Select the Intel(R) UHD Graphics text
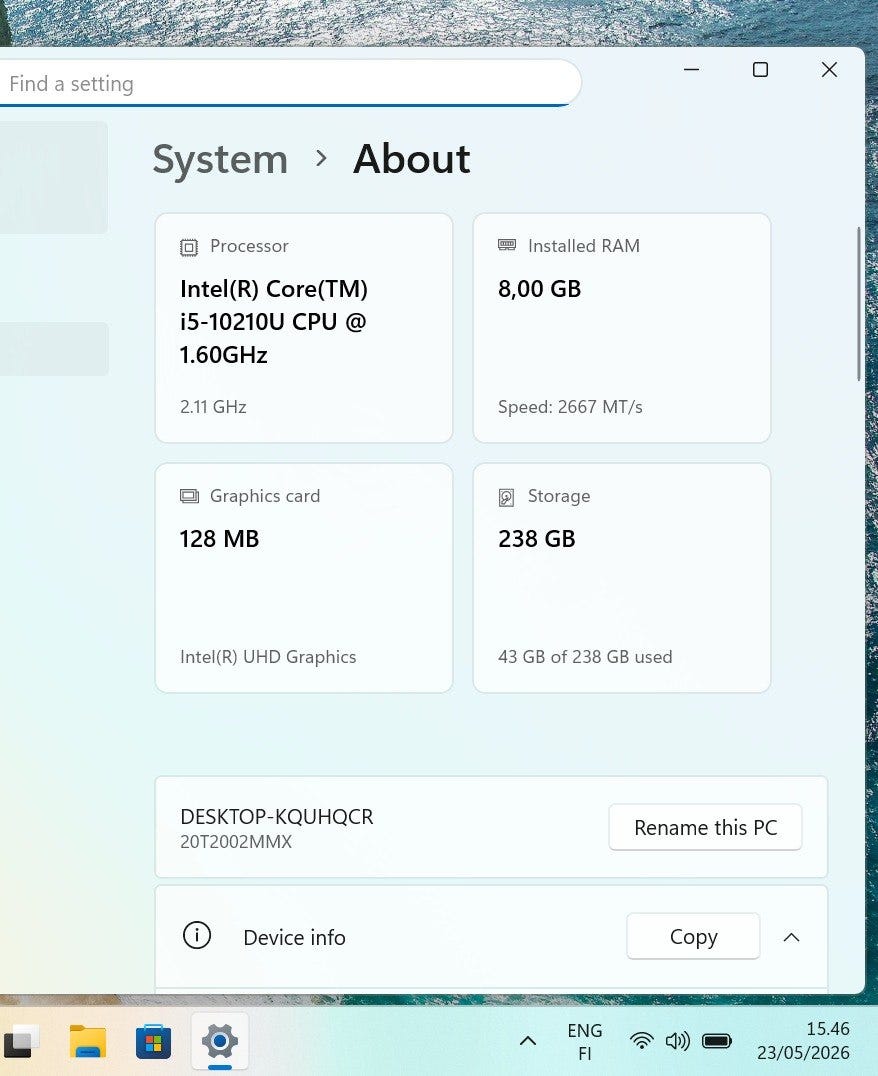Image resolution: width=878 pixels, height=1076 pixels. (268, 657)
